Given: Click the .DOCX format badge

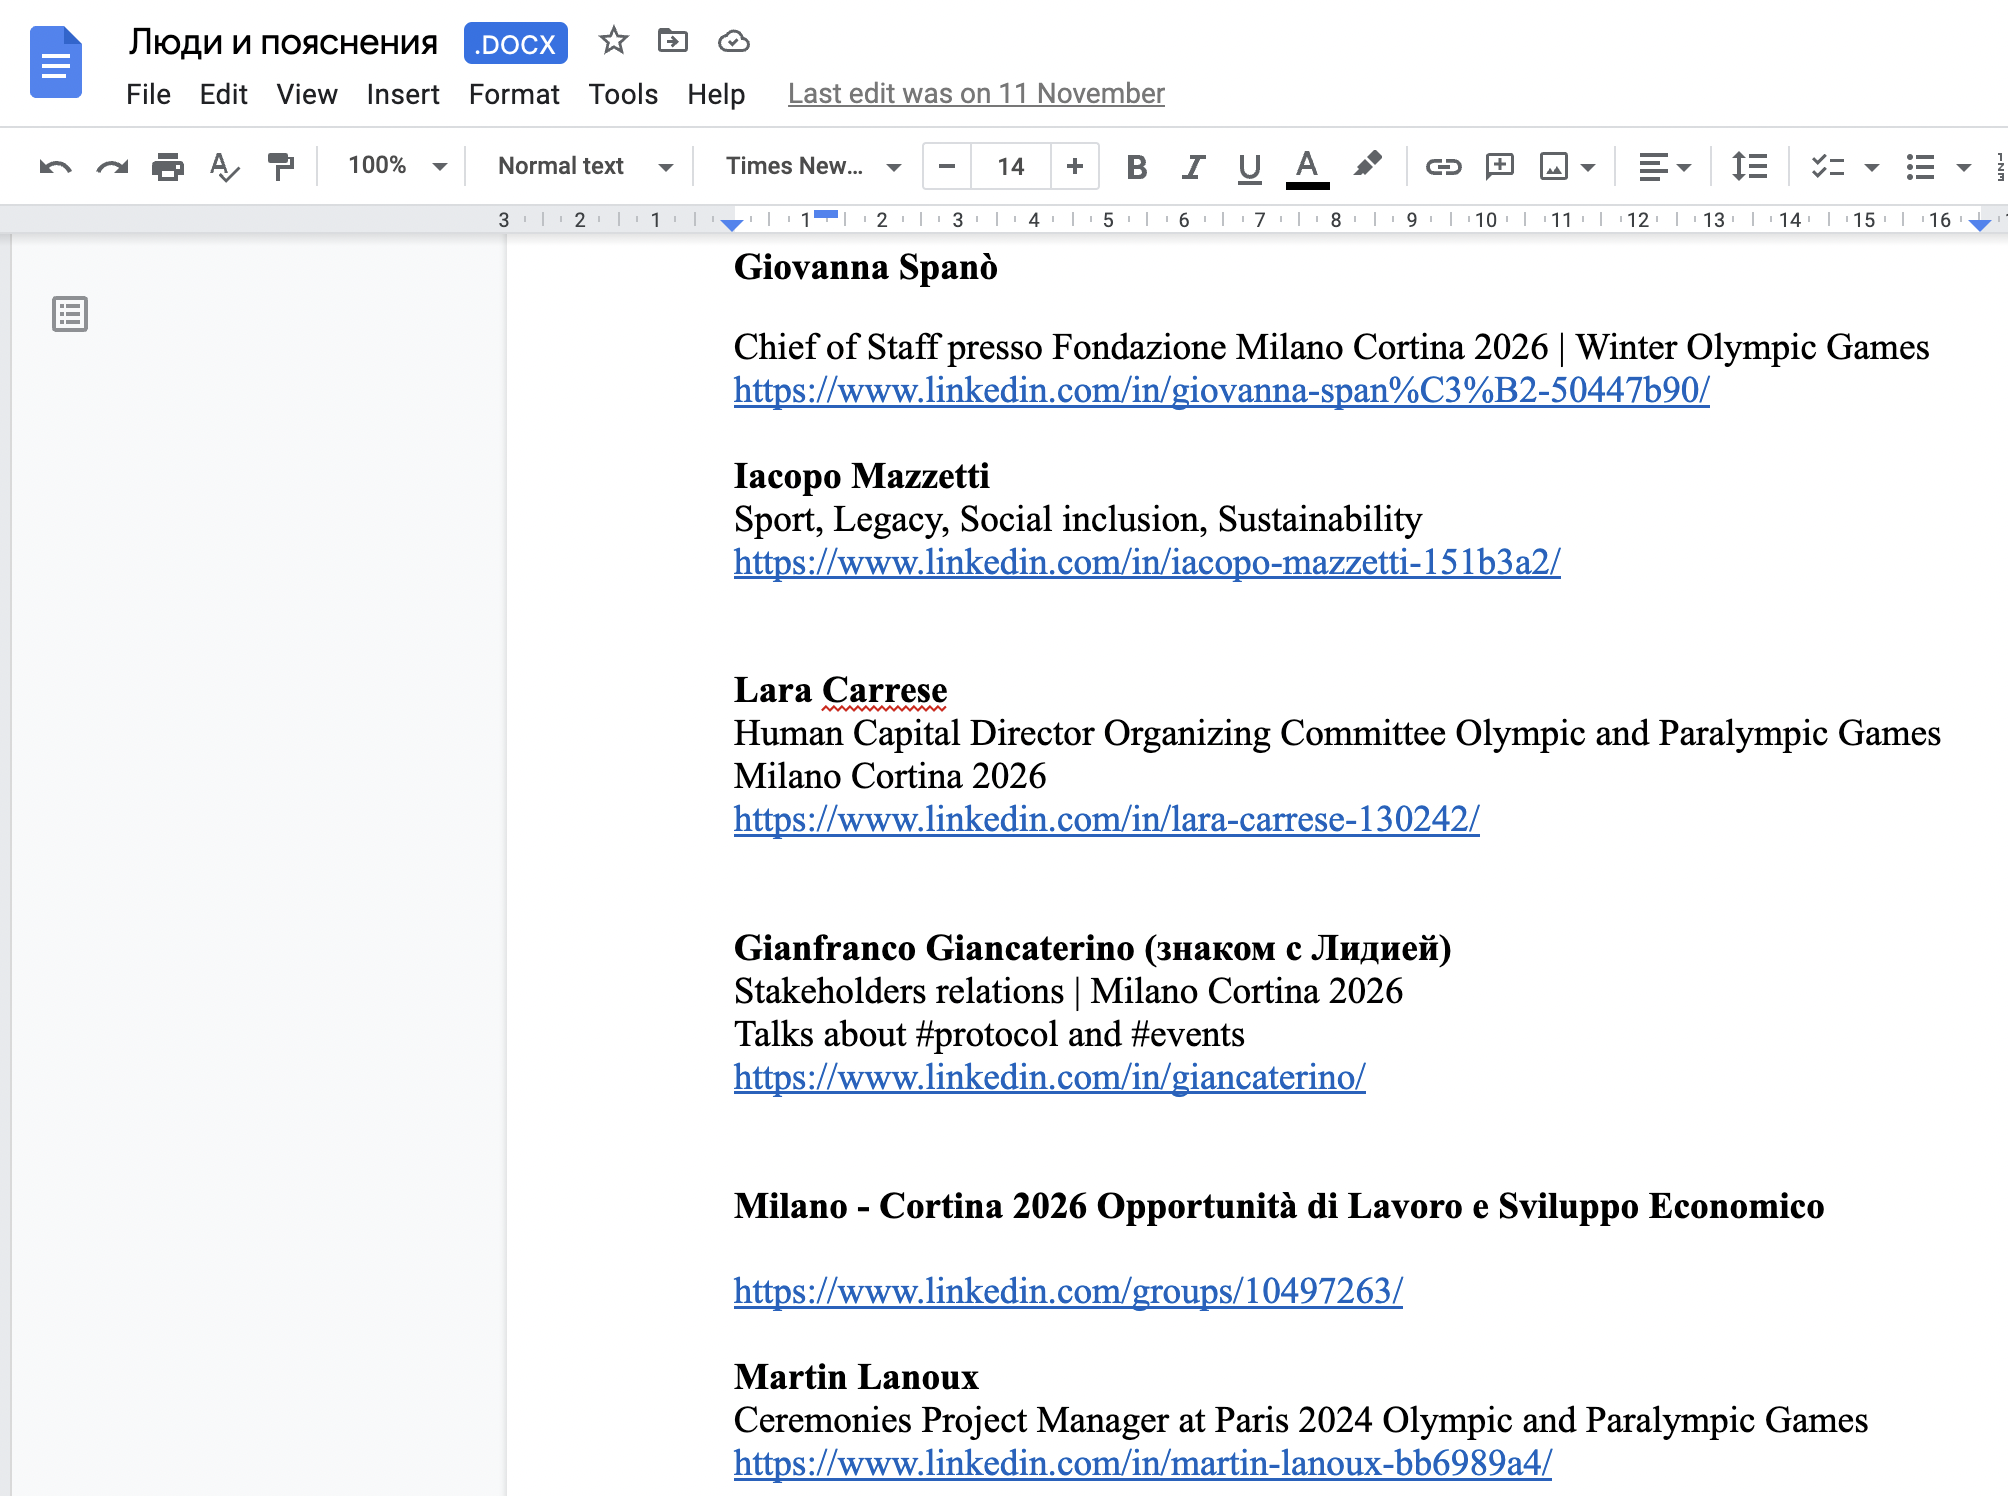Looking at the screenshot, I should coord(515,43).
